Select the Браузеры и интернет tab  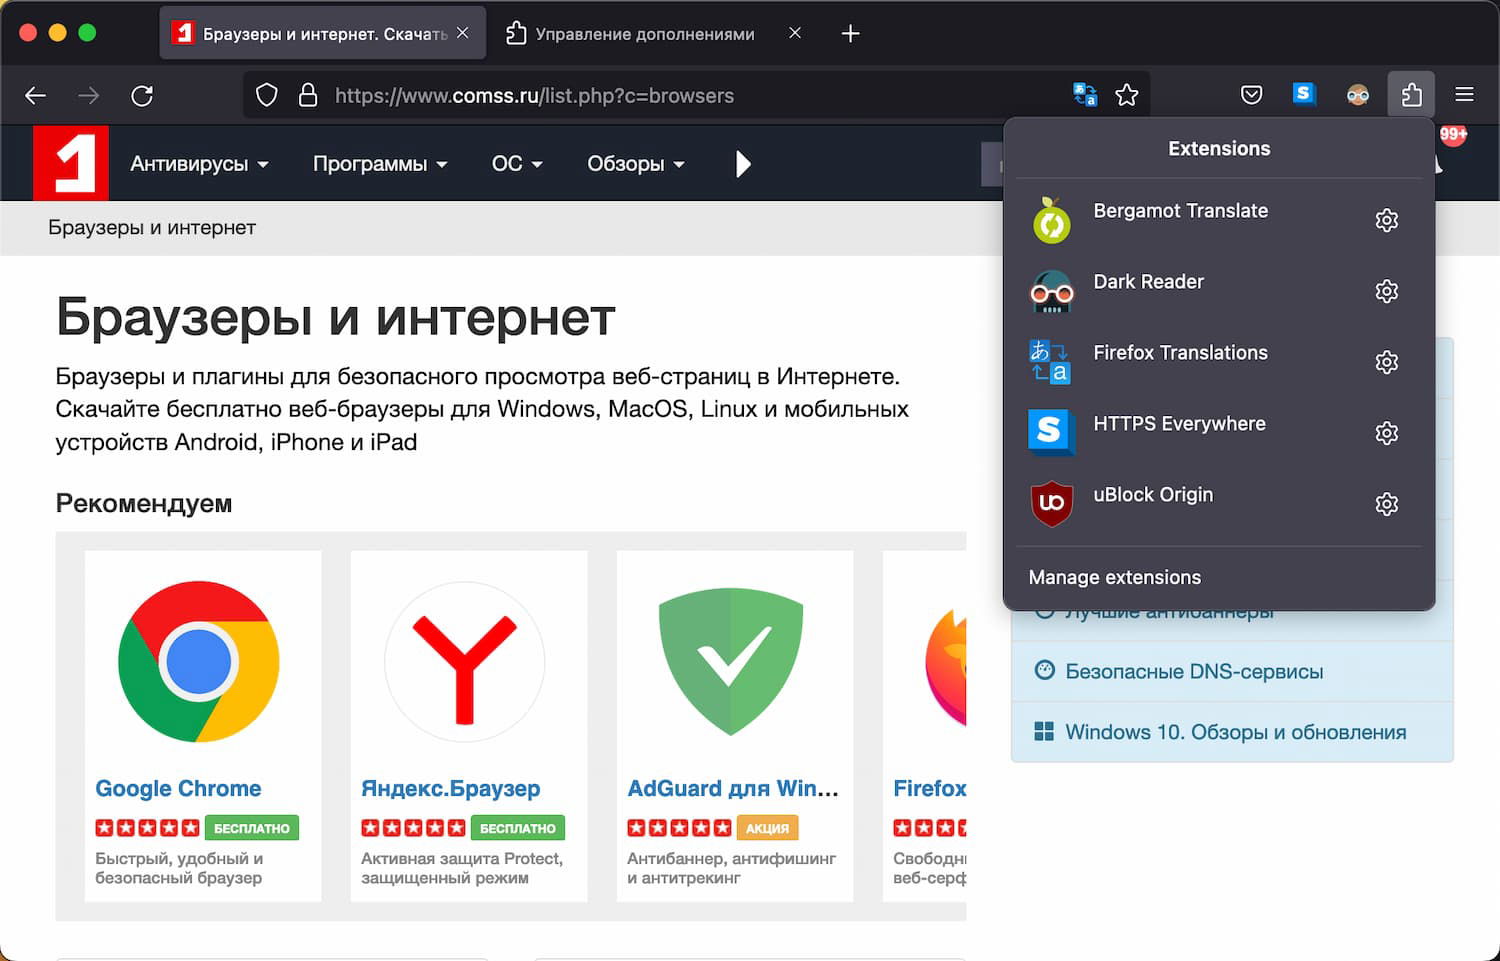[x=323, y=33]
